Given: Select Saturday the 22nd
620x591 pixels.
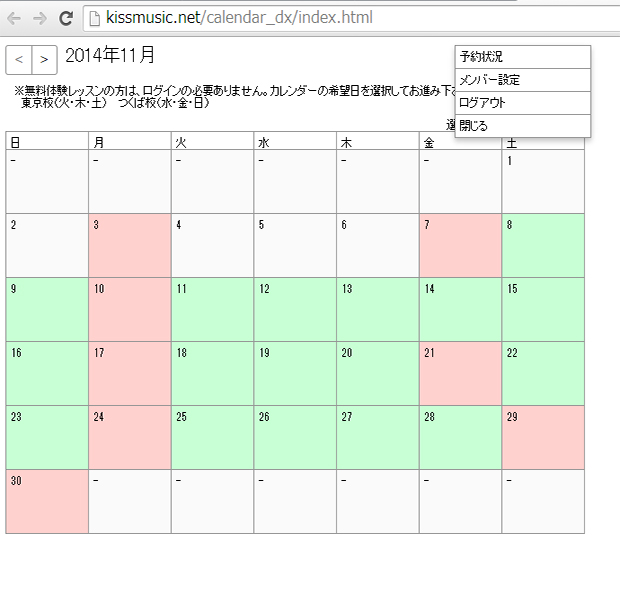Looking at the screenshot, I should coord(543,374).
